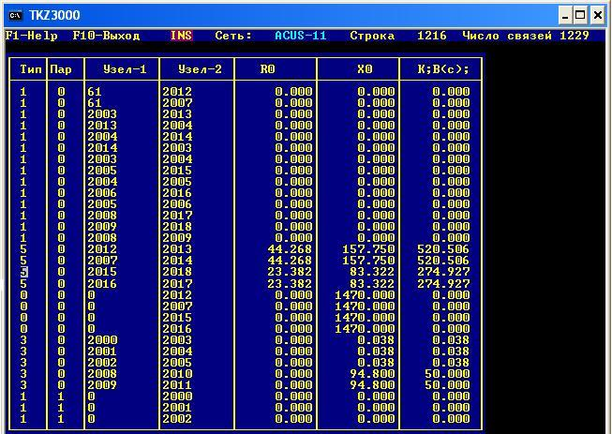Select Узел-2 cell 2010
Viewport: 612px width, 434px height.
pyautogui.click(x=177, y=374)
